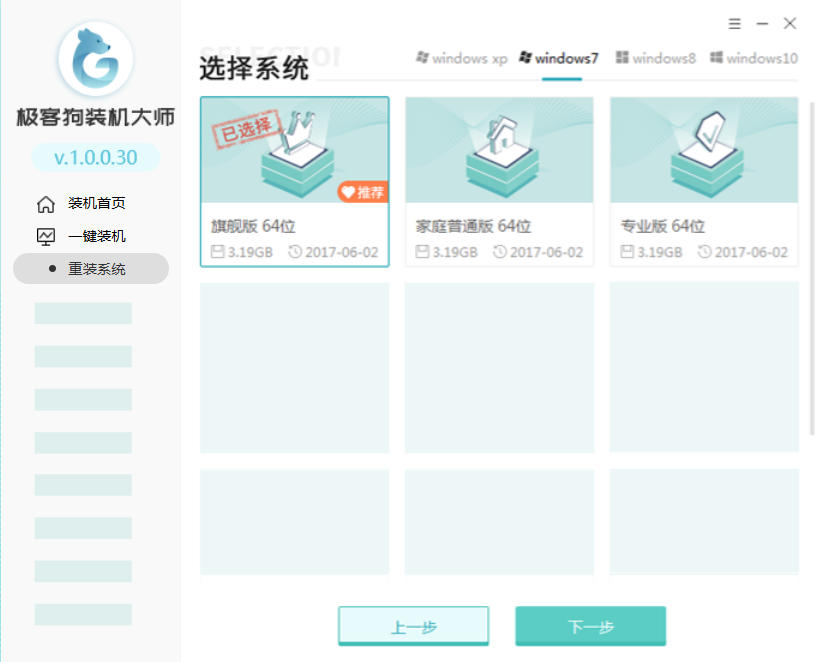Switch to the windows7 tab

click(559, 58)
